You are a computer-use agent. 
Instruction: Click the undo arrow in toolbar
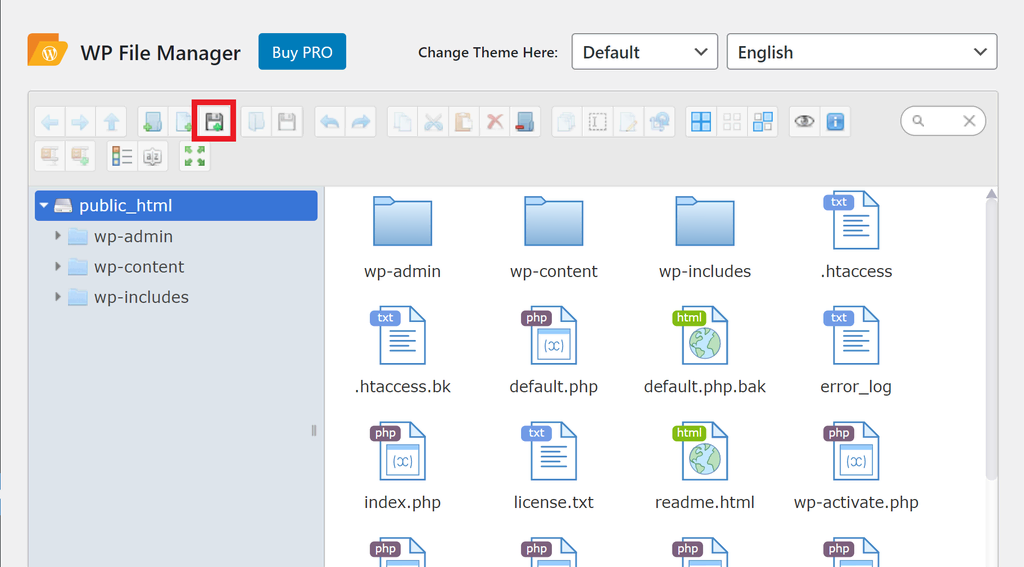(x=329, y=122)
